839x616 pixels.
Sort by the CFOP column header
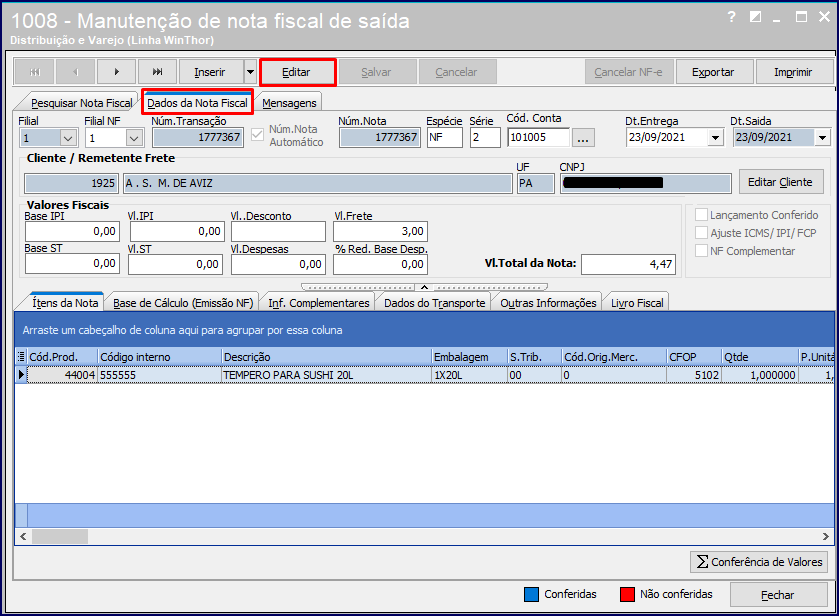694,356
